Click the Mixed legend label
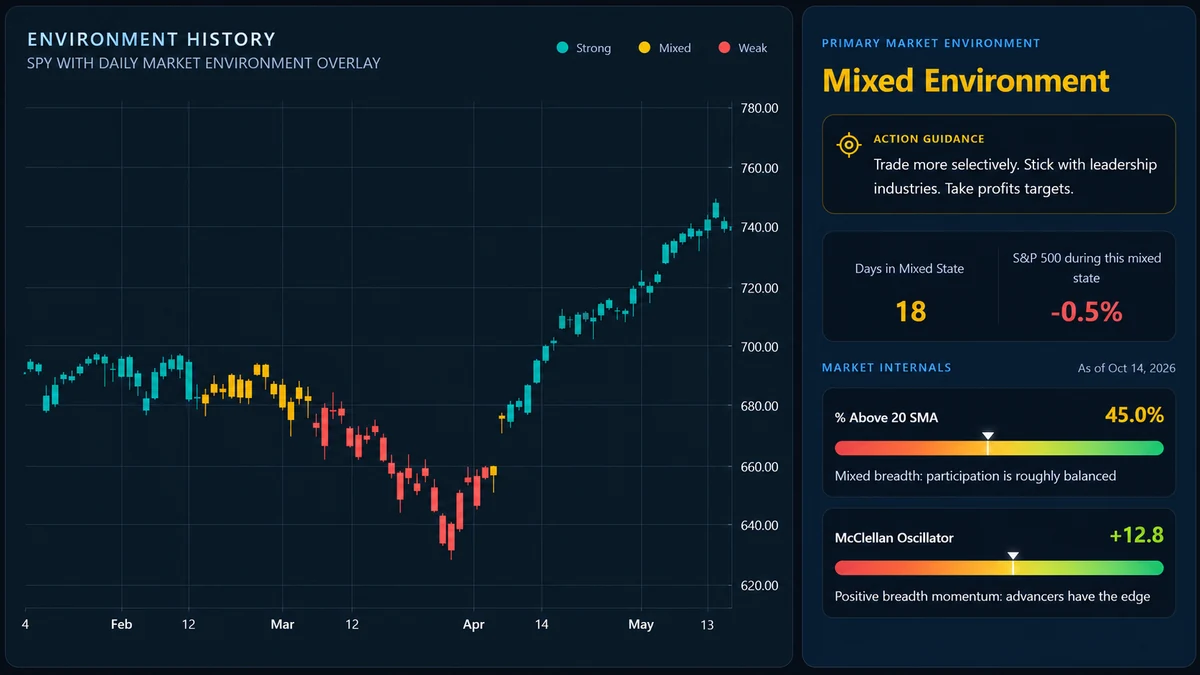Viewport: 1200px width, 675px height. (x=675, y=48)
